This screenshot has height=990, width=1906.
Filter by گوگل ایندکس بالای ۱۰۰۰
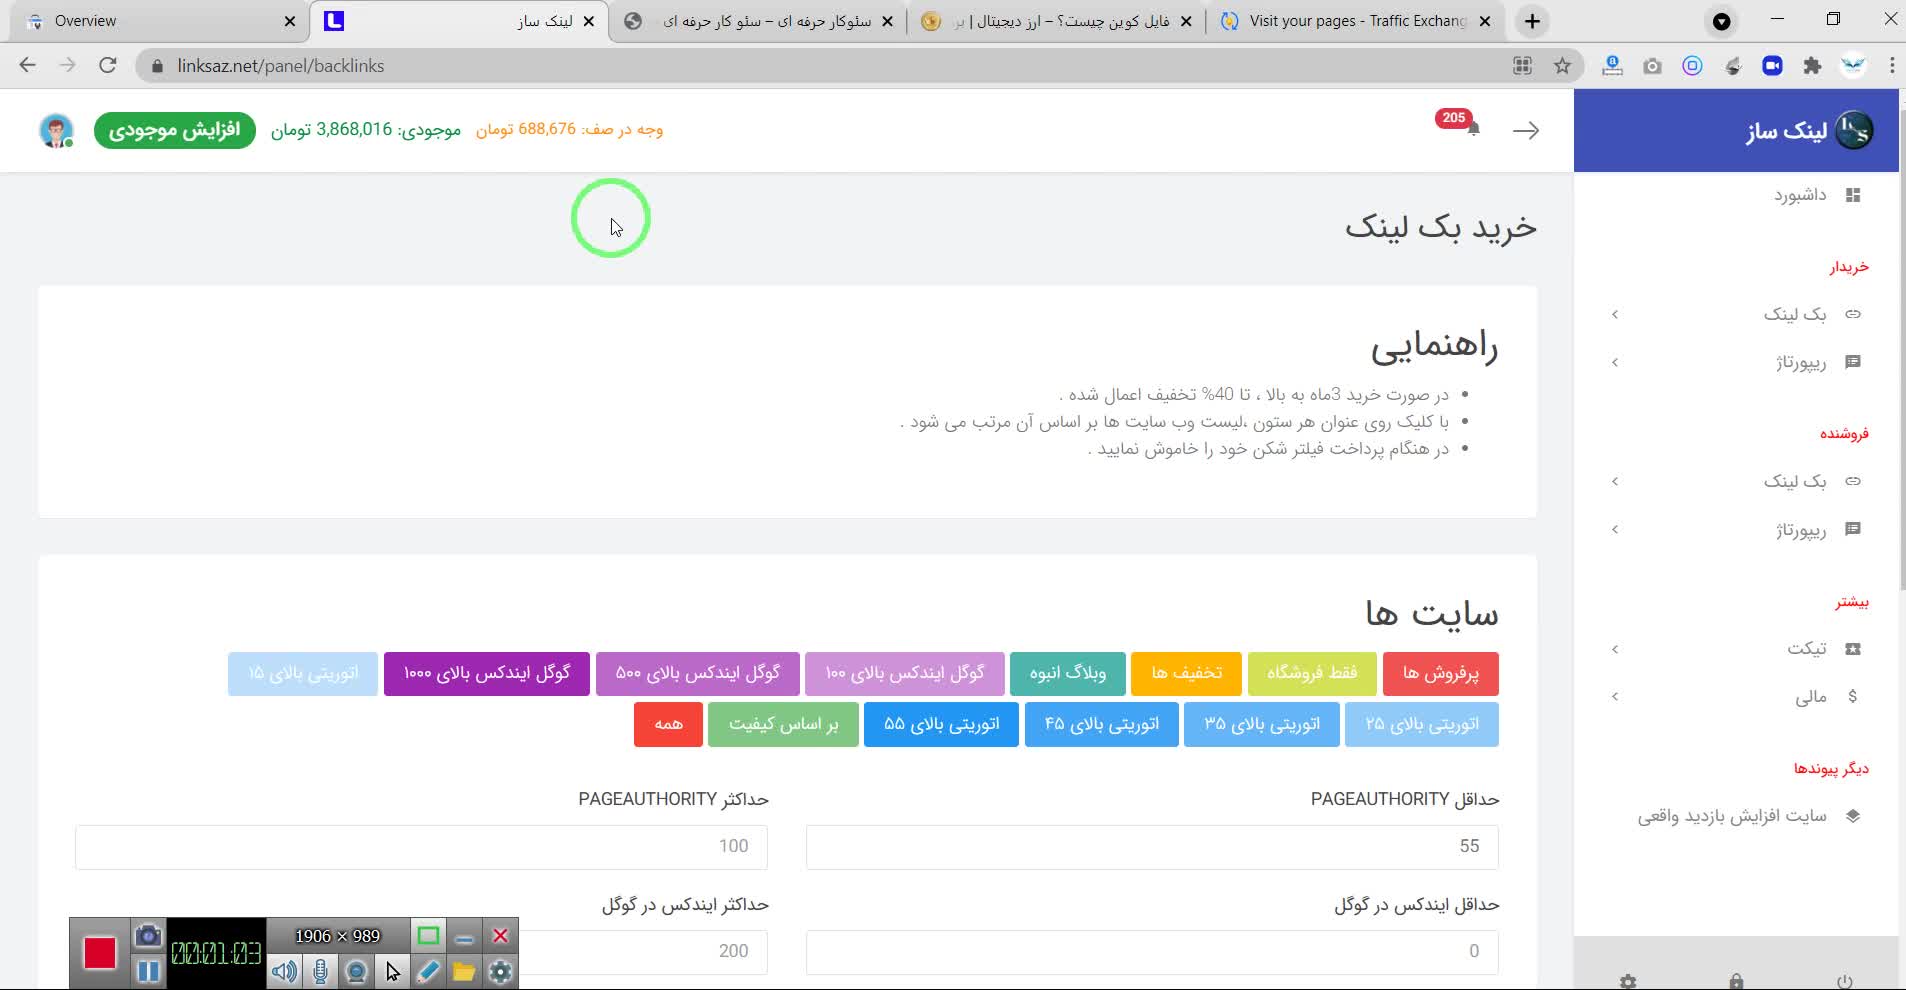click(487, 673)
